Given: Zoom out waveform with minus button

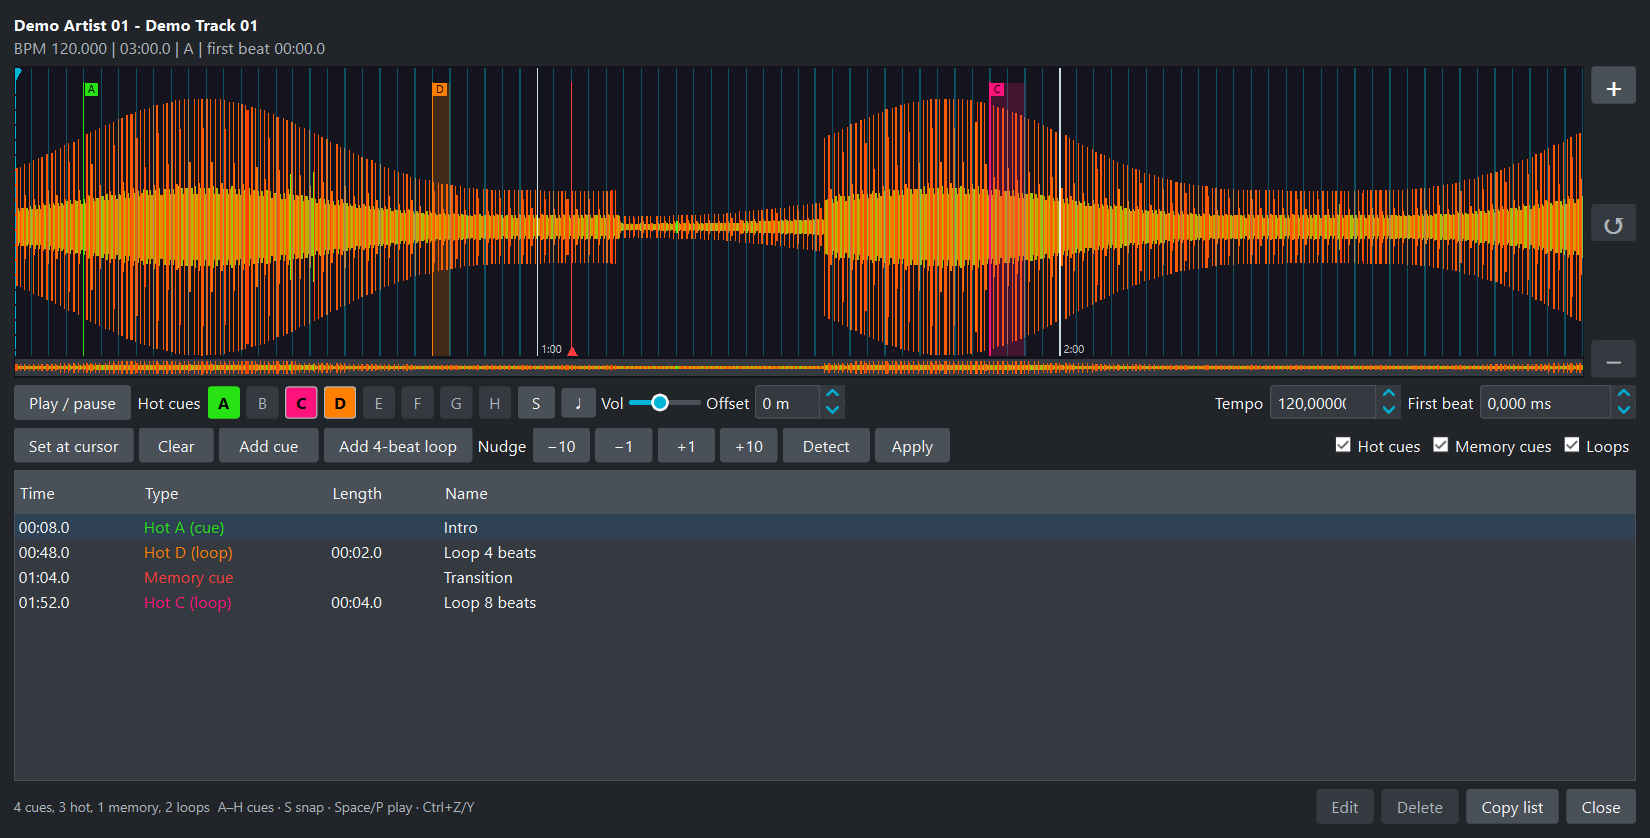Looking at the screenshot, I should tap(1613, 360).
